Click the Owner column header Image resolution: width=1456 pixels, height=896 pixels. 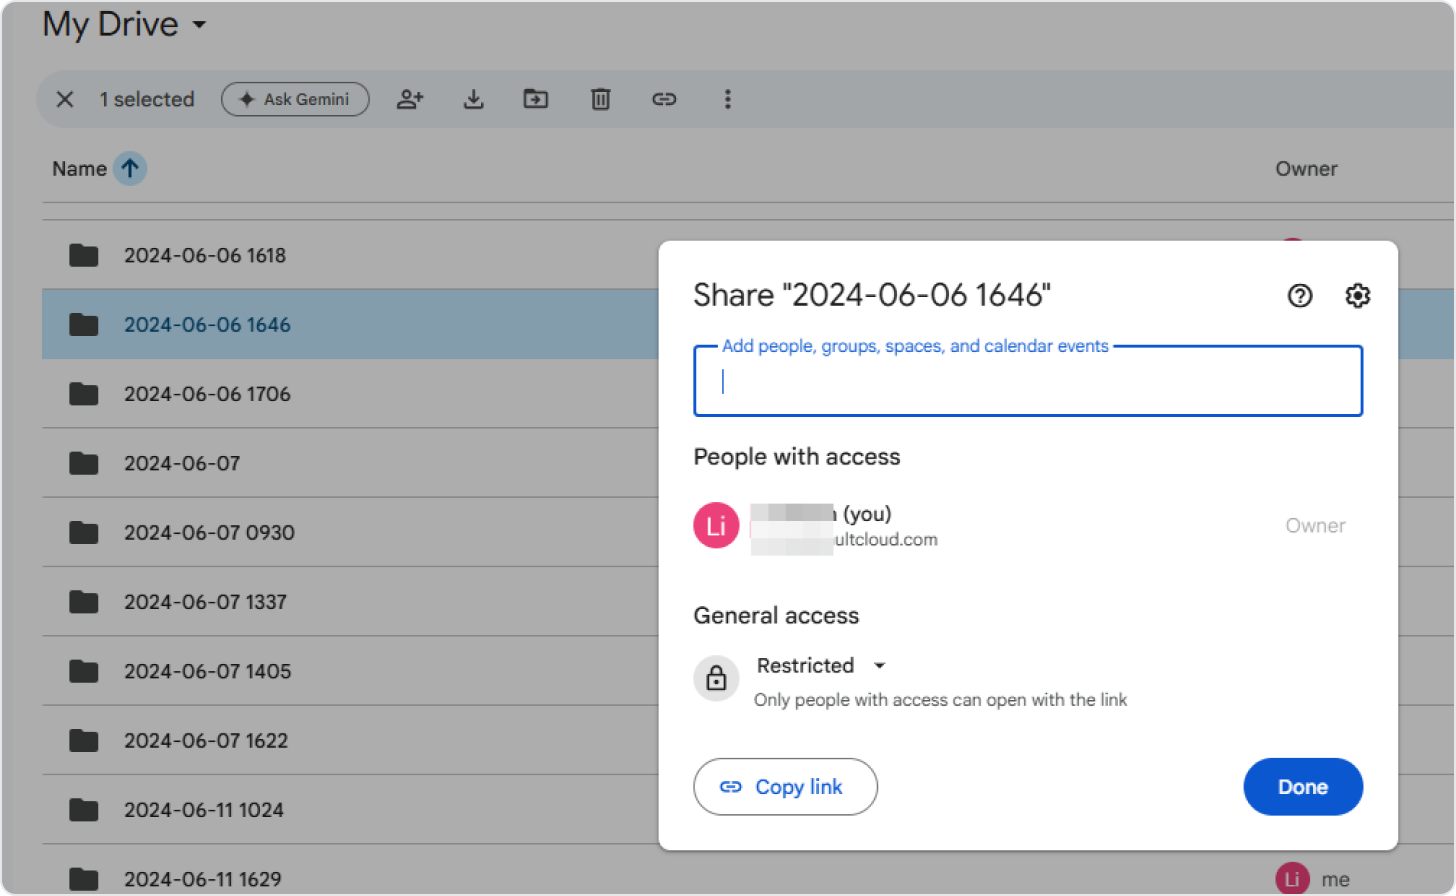click(1306, 169)
